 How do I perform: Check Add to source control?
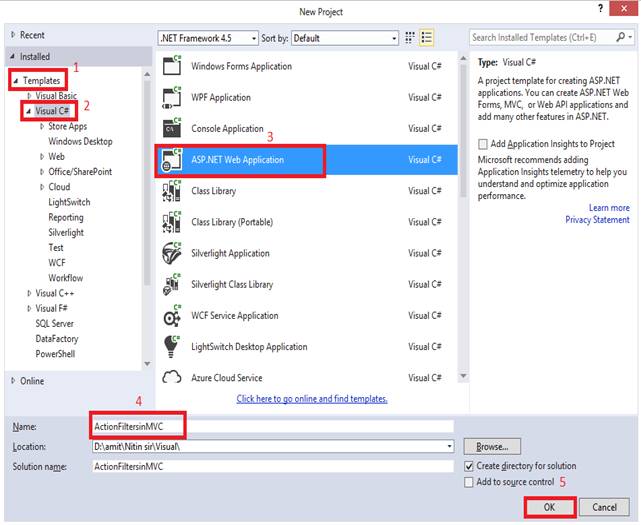pos(469,482)
